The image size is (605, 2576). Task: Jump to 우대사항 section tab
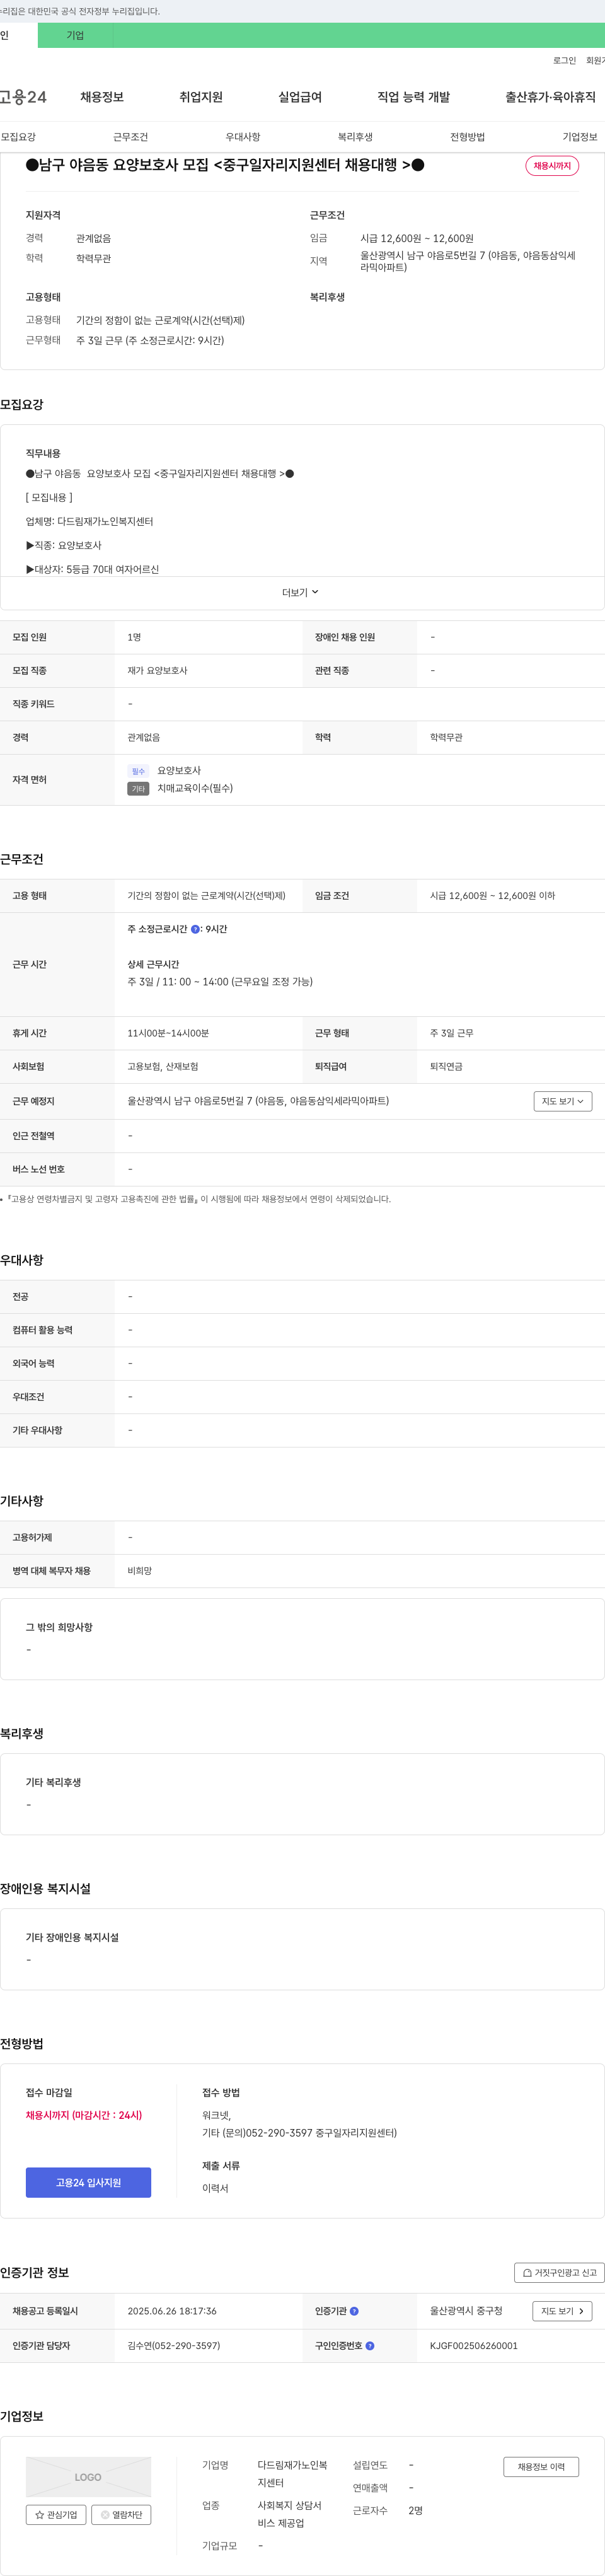(243, 137)
